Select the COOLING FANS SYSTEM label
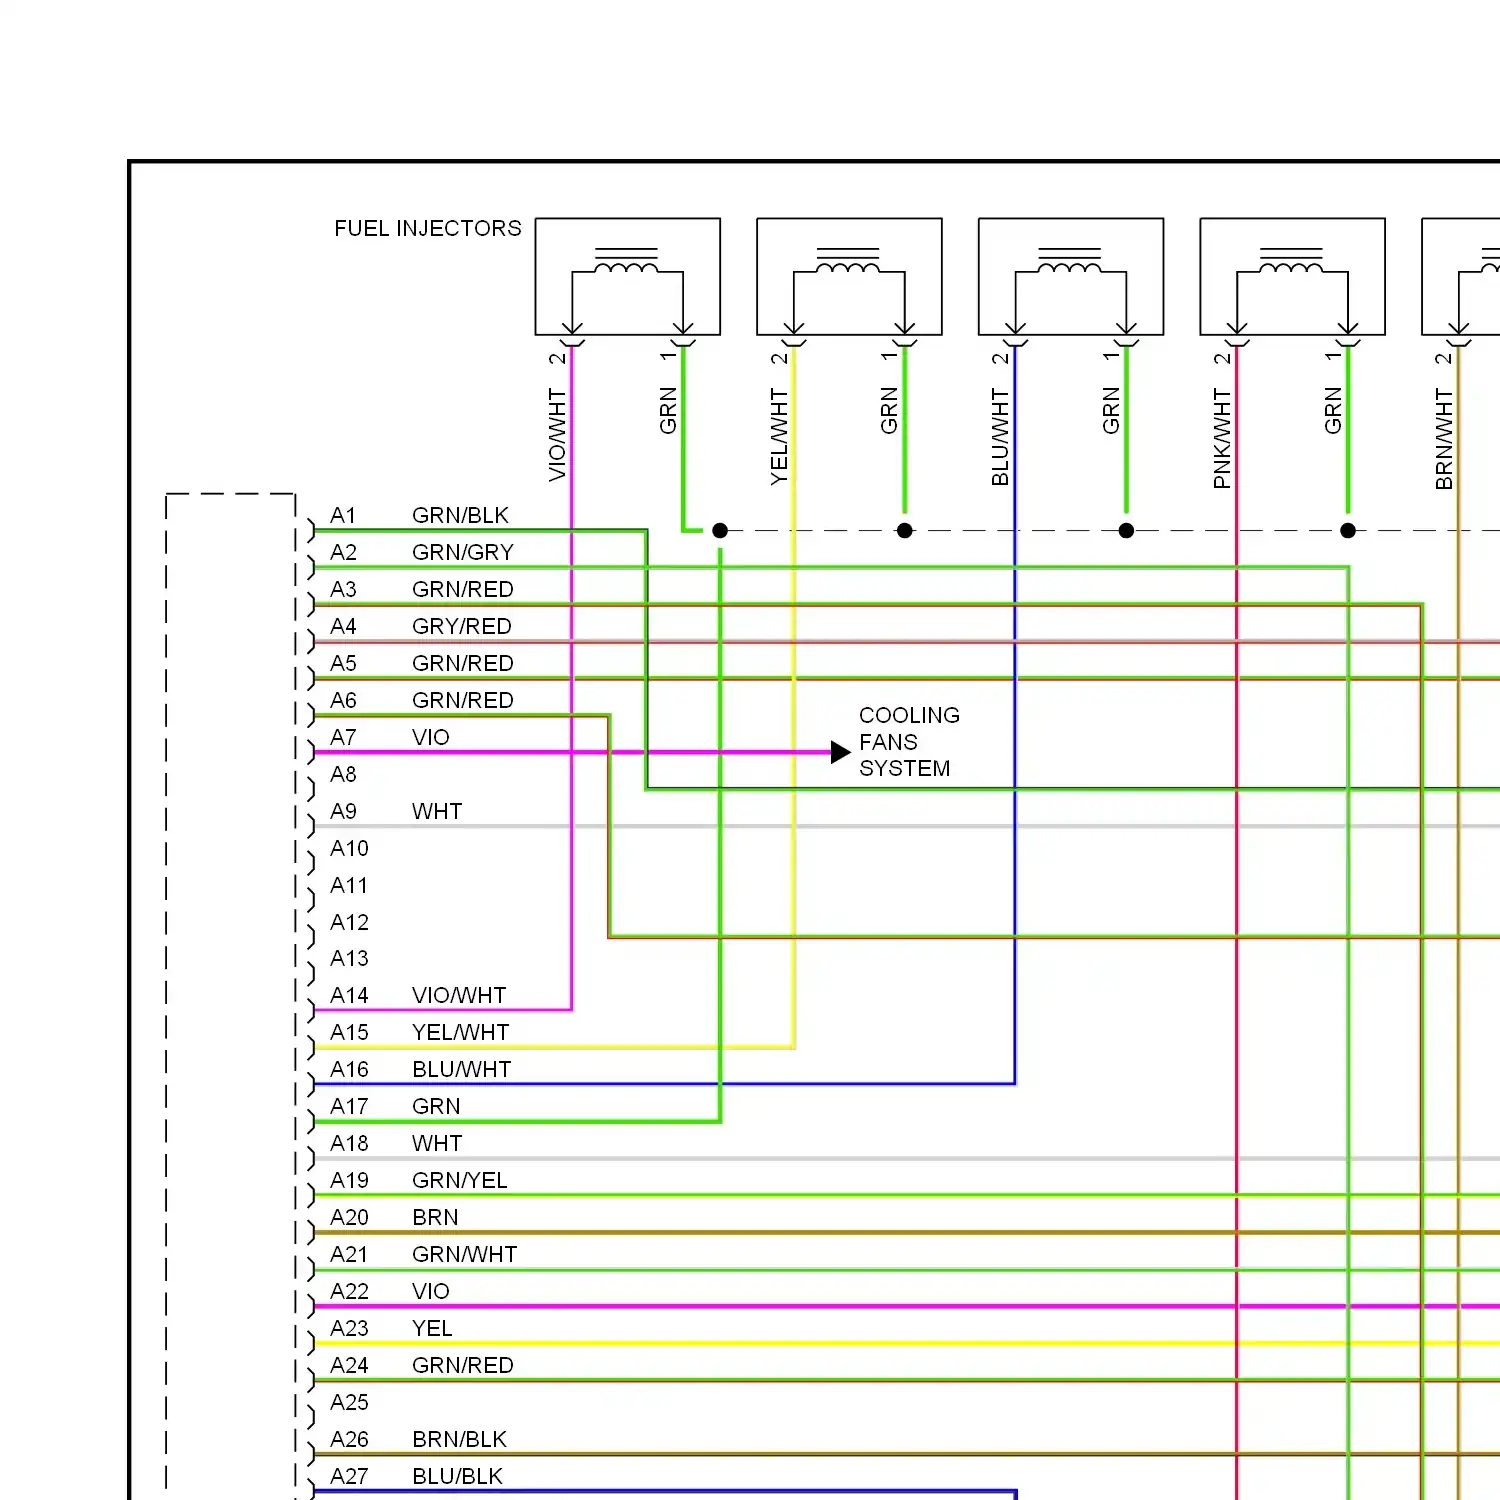Image resolution: width=1500 pixels, height=1500 pixels. tap(909, 742)
